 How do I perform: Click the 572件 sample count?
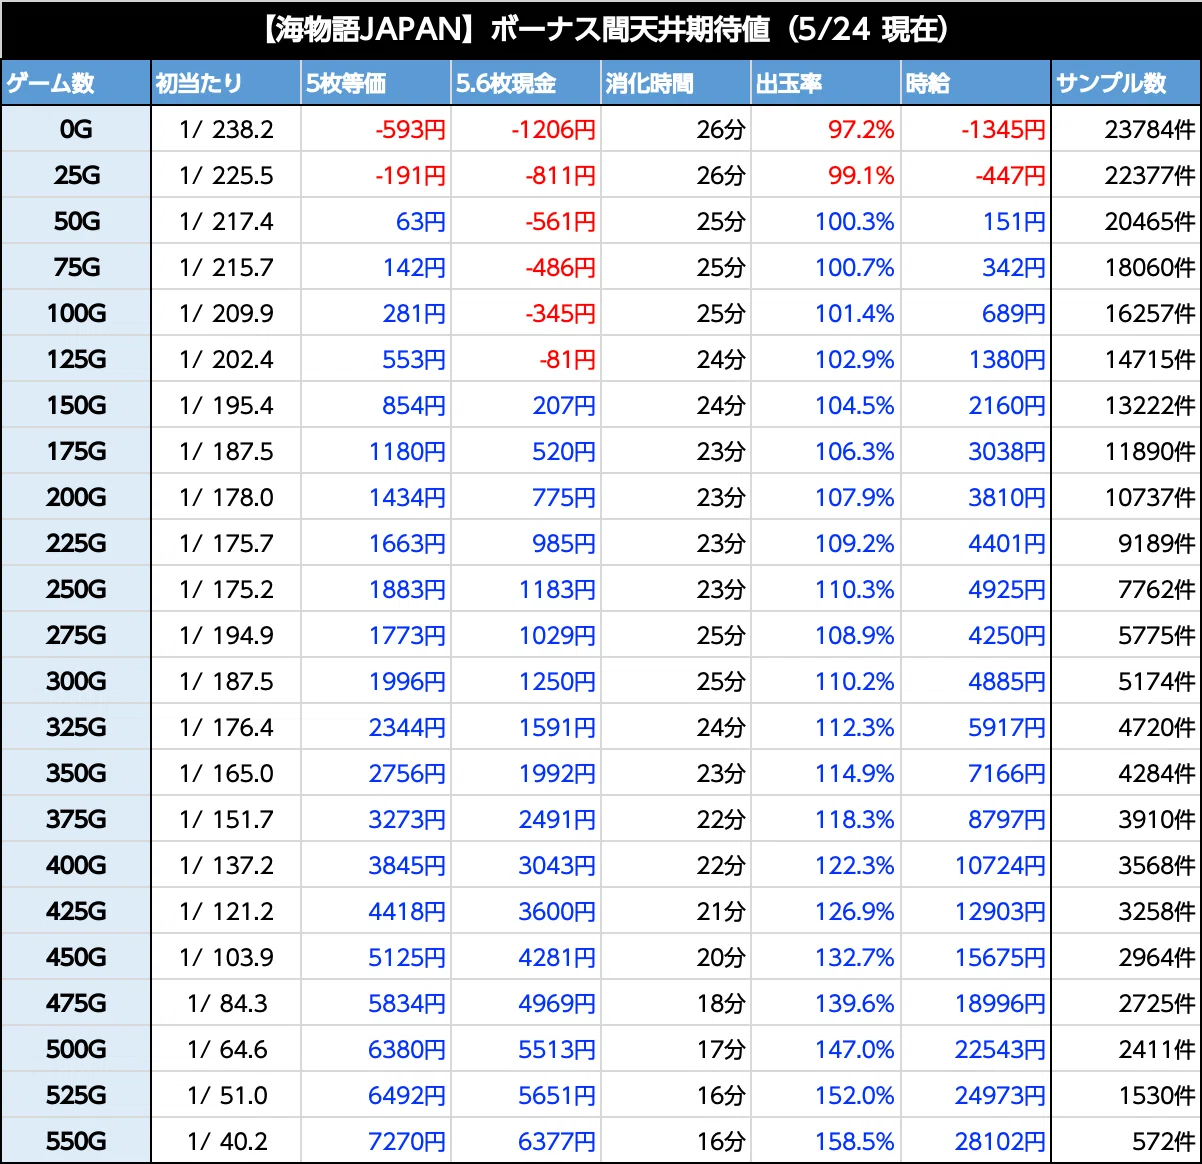click(1164, 1141)
